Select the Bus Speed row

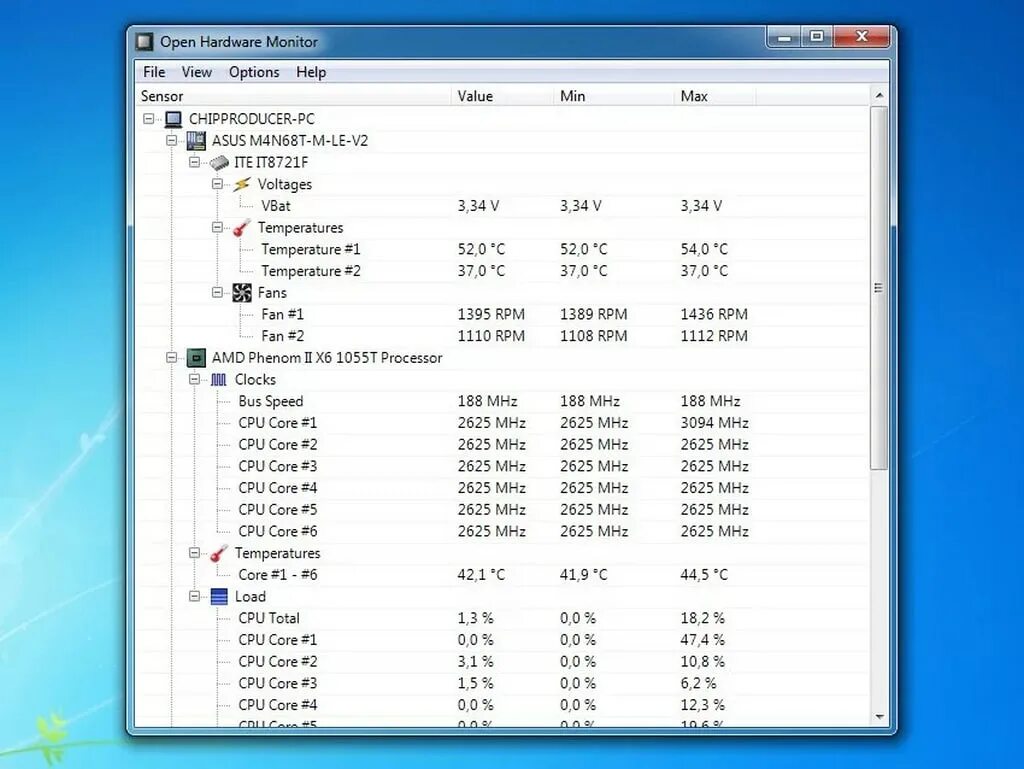click(502, 401)
